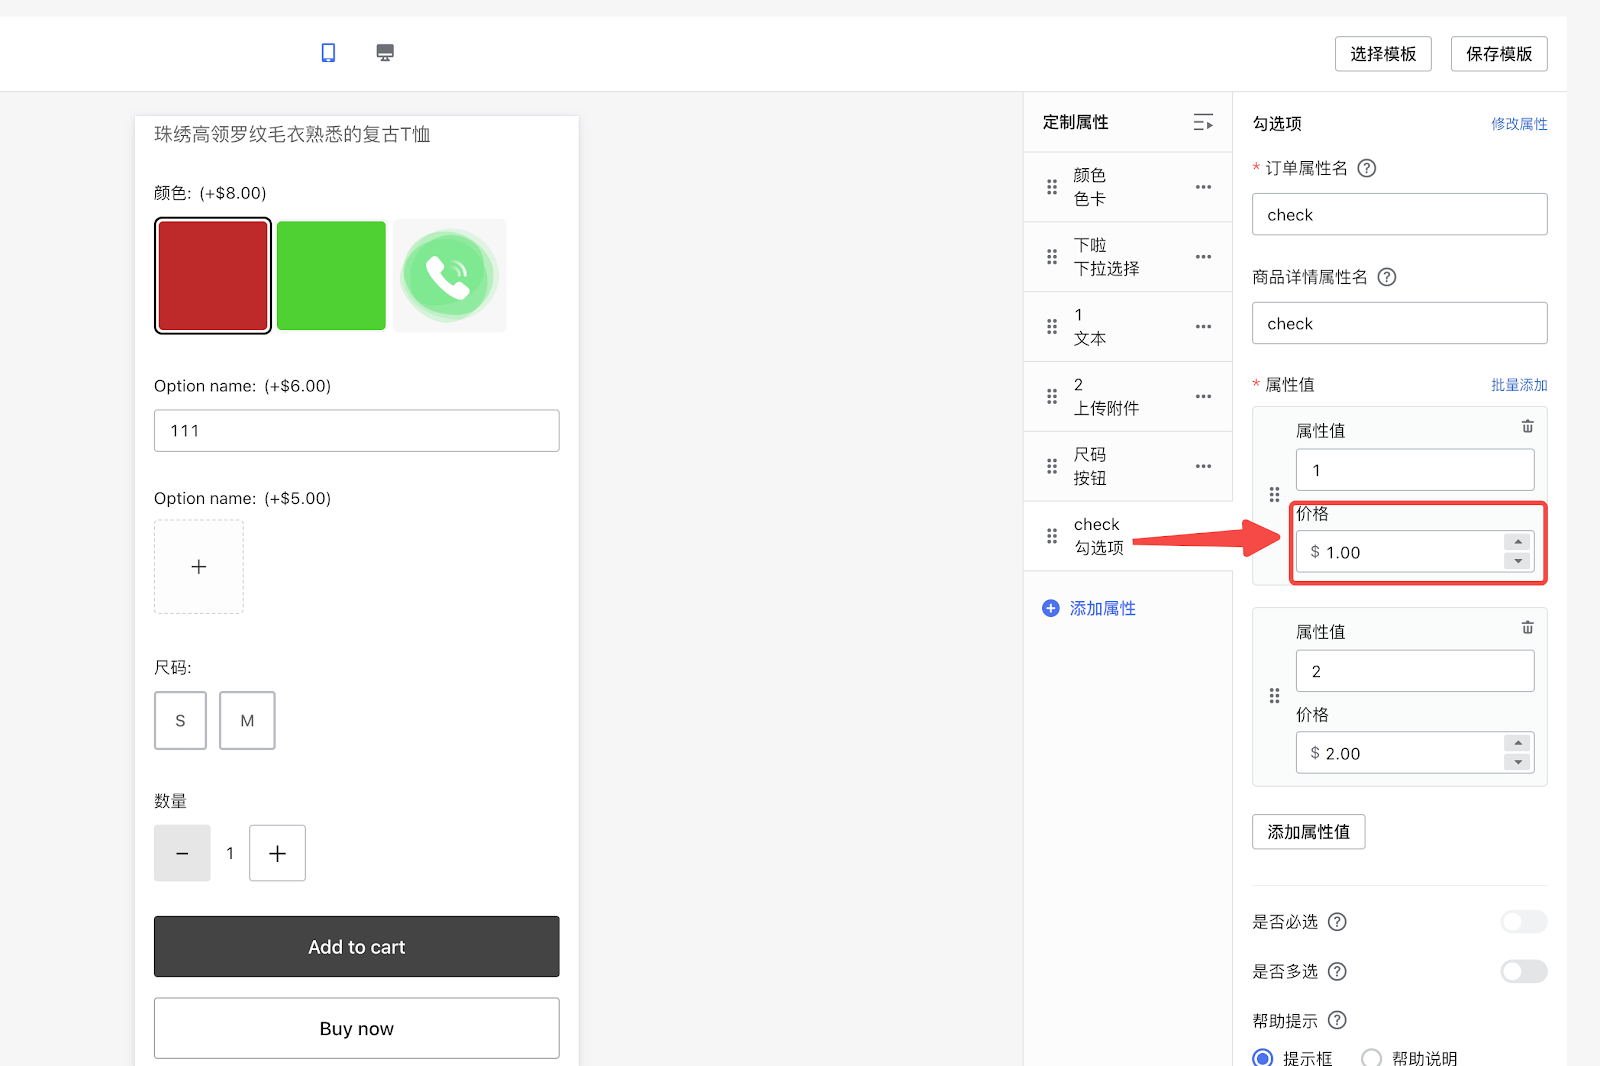Click the Option name field containing 111
This screenshot has height=1066, width=1600.
tap(357, 431)
